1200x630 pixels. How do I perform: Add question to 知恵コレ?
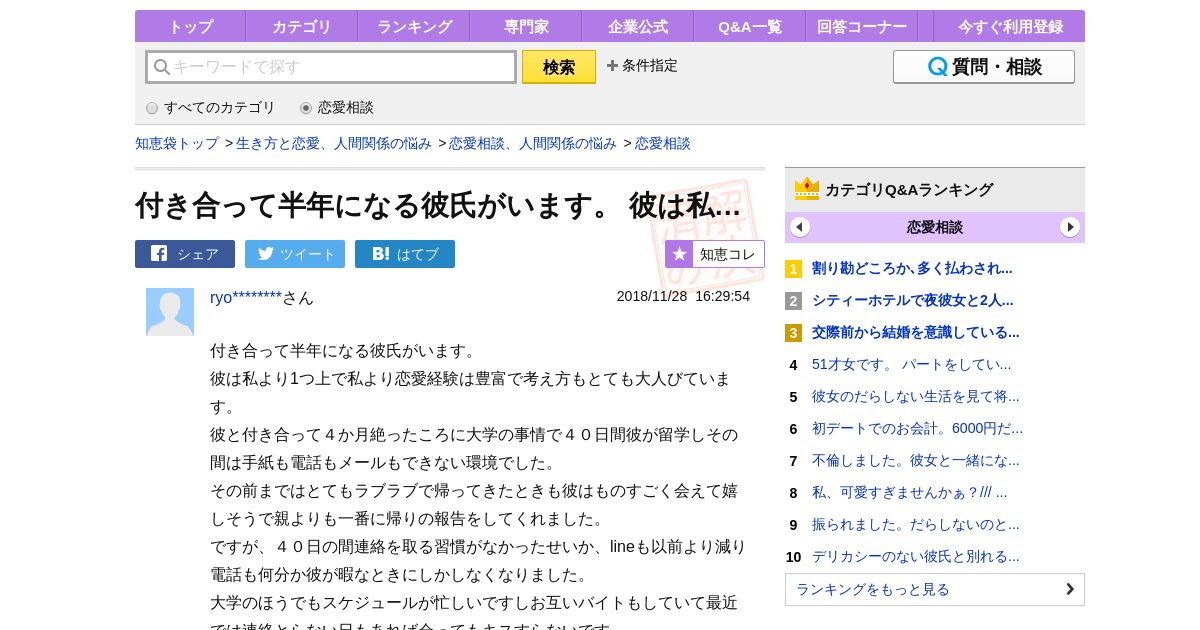coord(715,254)
